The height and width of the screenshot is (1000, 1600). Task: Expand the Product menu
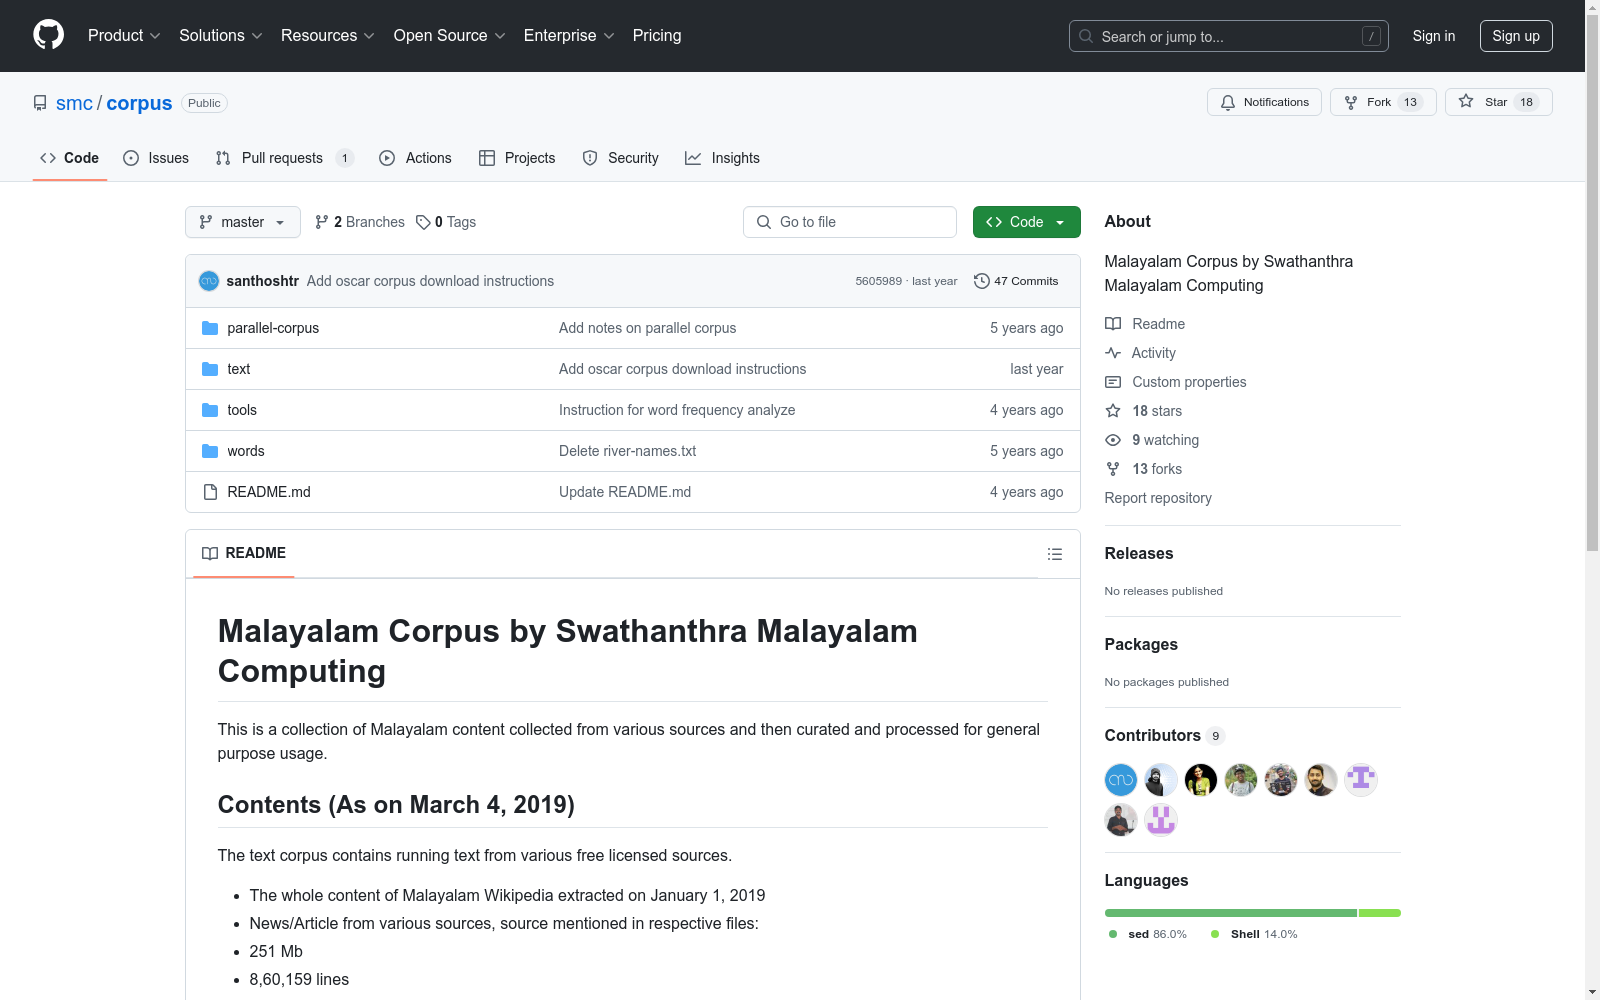(124, 35)
